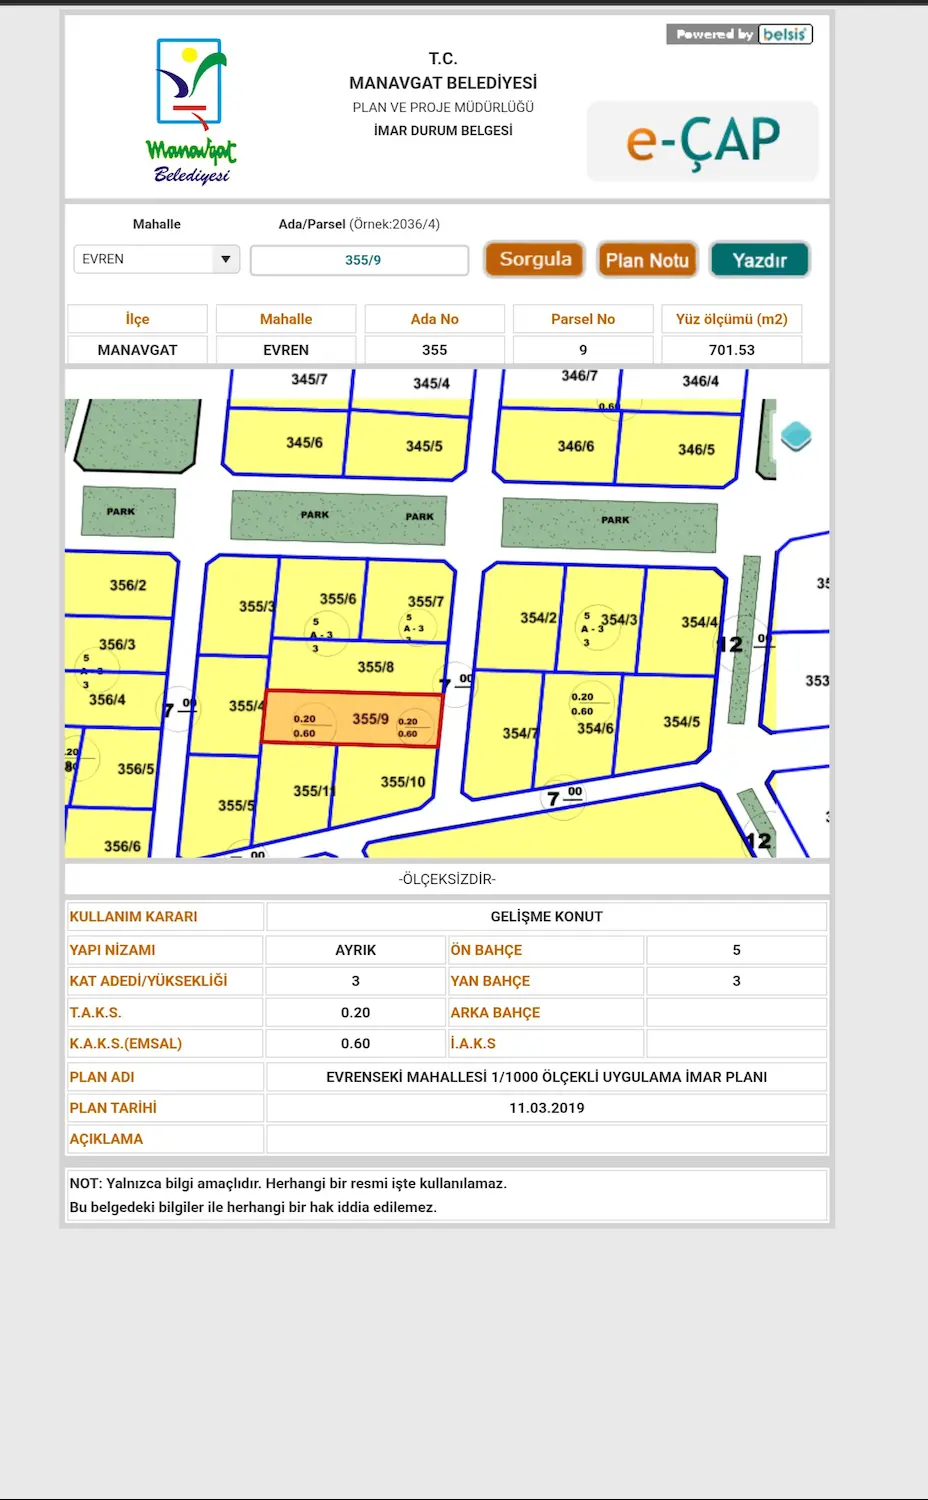Click the T.A.K.S. value 0.20

pyautogui.click(x=356, y=1012)
